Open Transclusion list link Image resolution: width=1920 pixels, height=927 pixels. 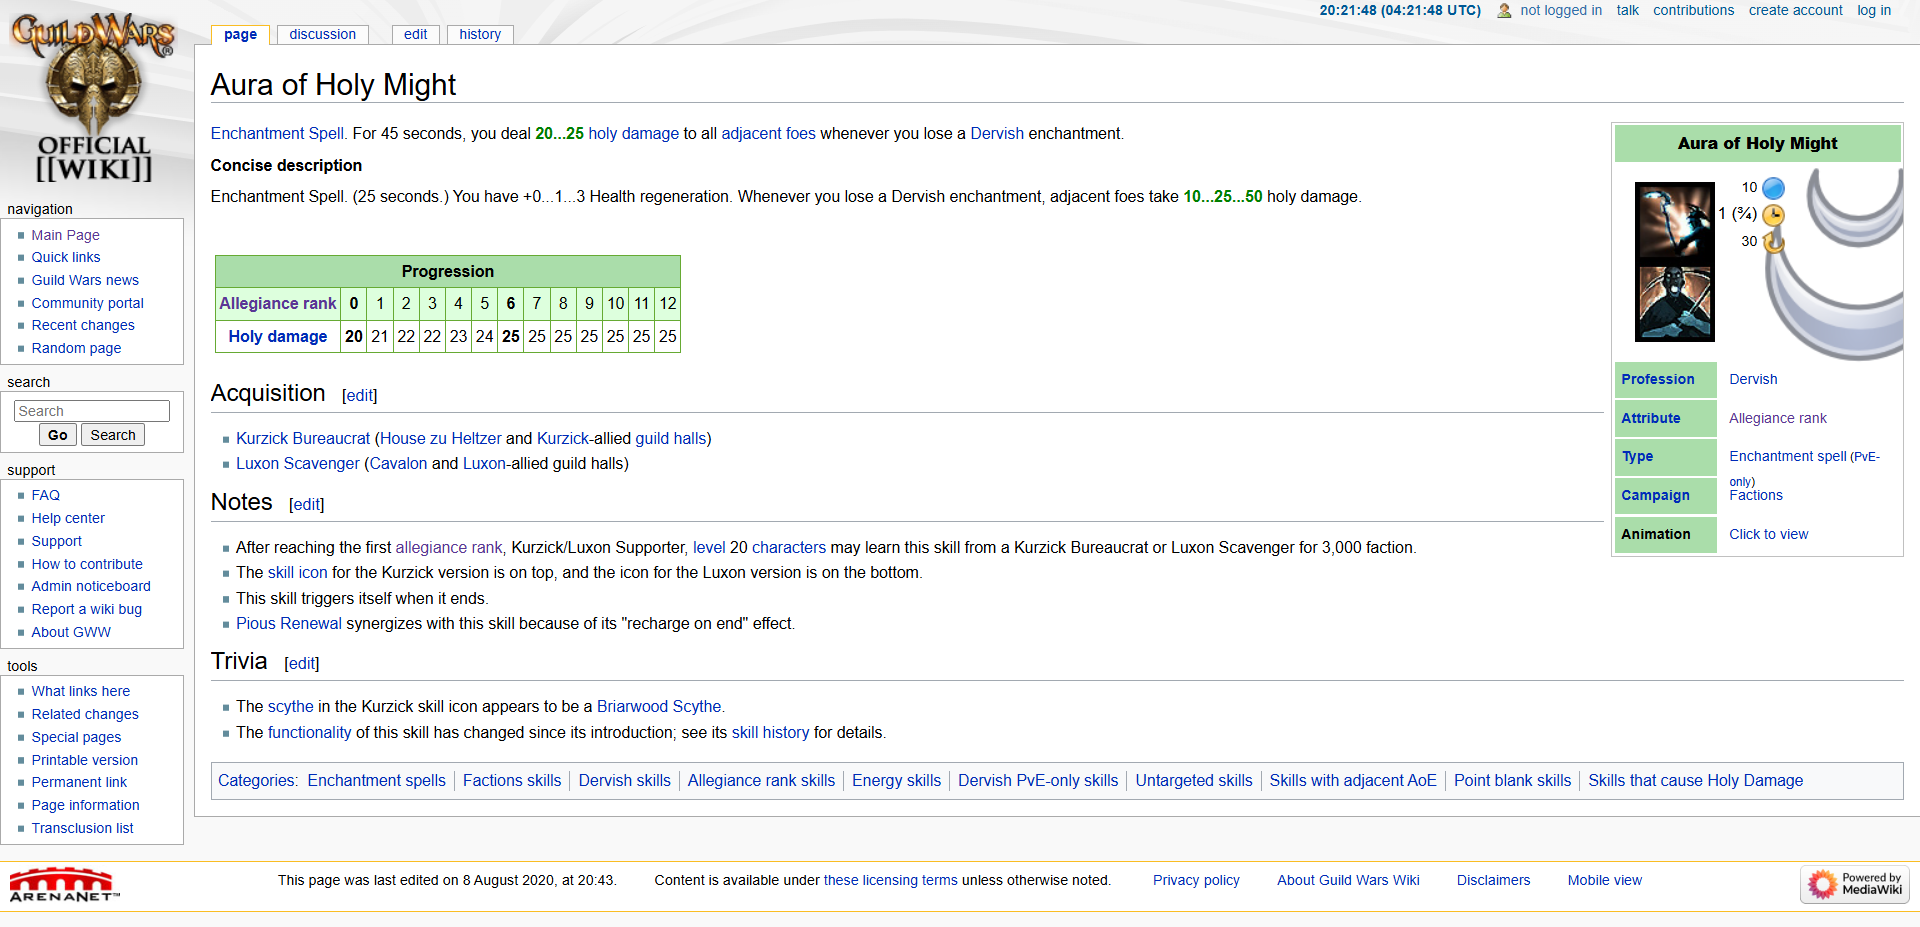point(82,828)
